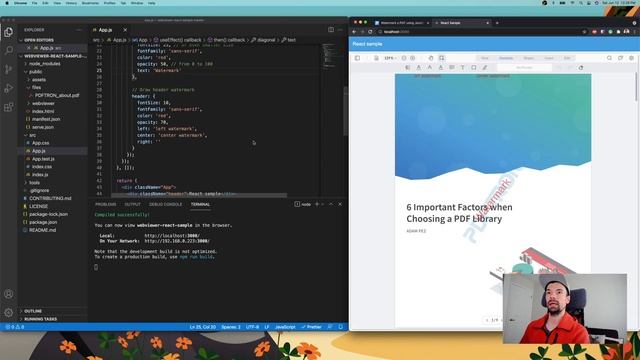The width and height of the screenshot is (640, 360).
Task: Open the Explorer view in VS Code activity bar
Action: click(9, 32)
